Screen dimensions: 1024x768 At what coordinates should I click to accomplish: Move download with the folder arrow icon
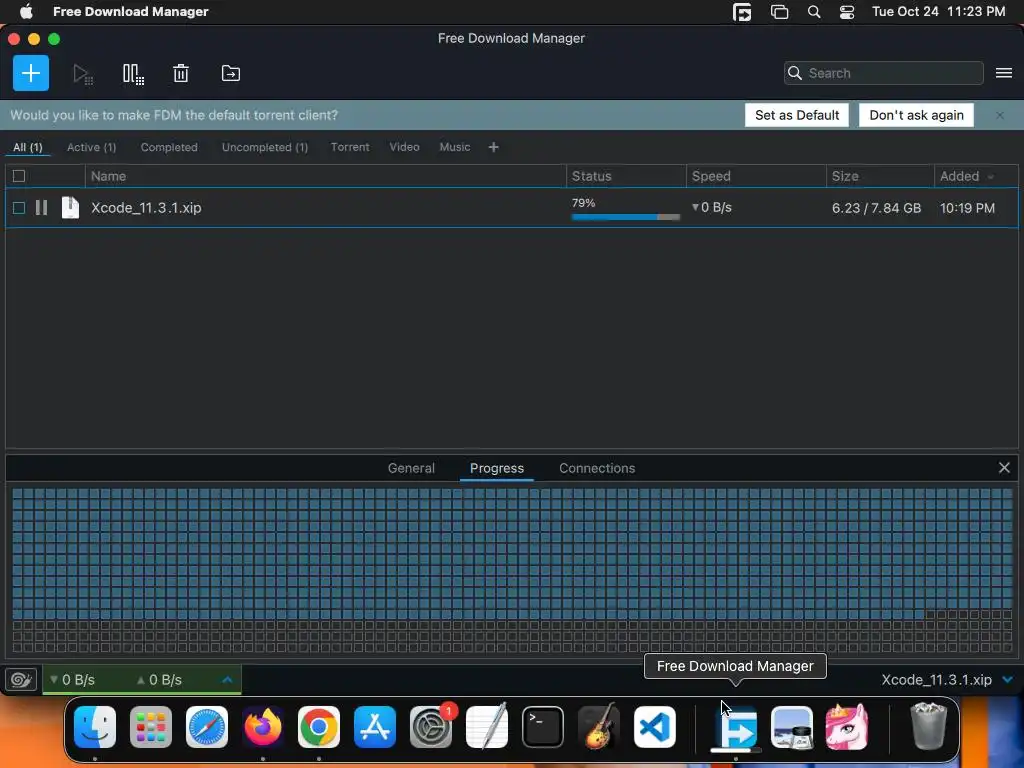tap(231, 73)
